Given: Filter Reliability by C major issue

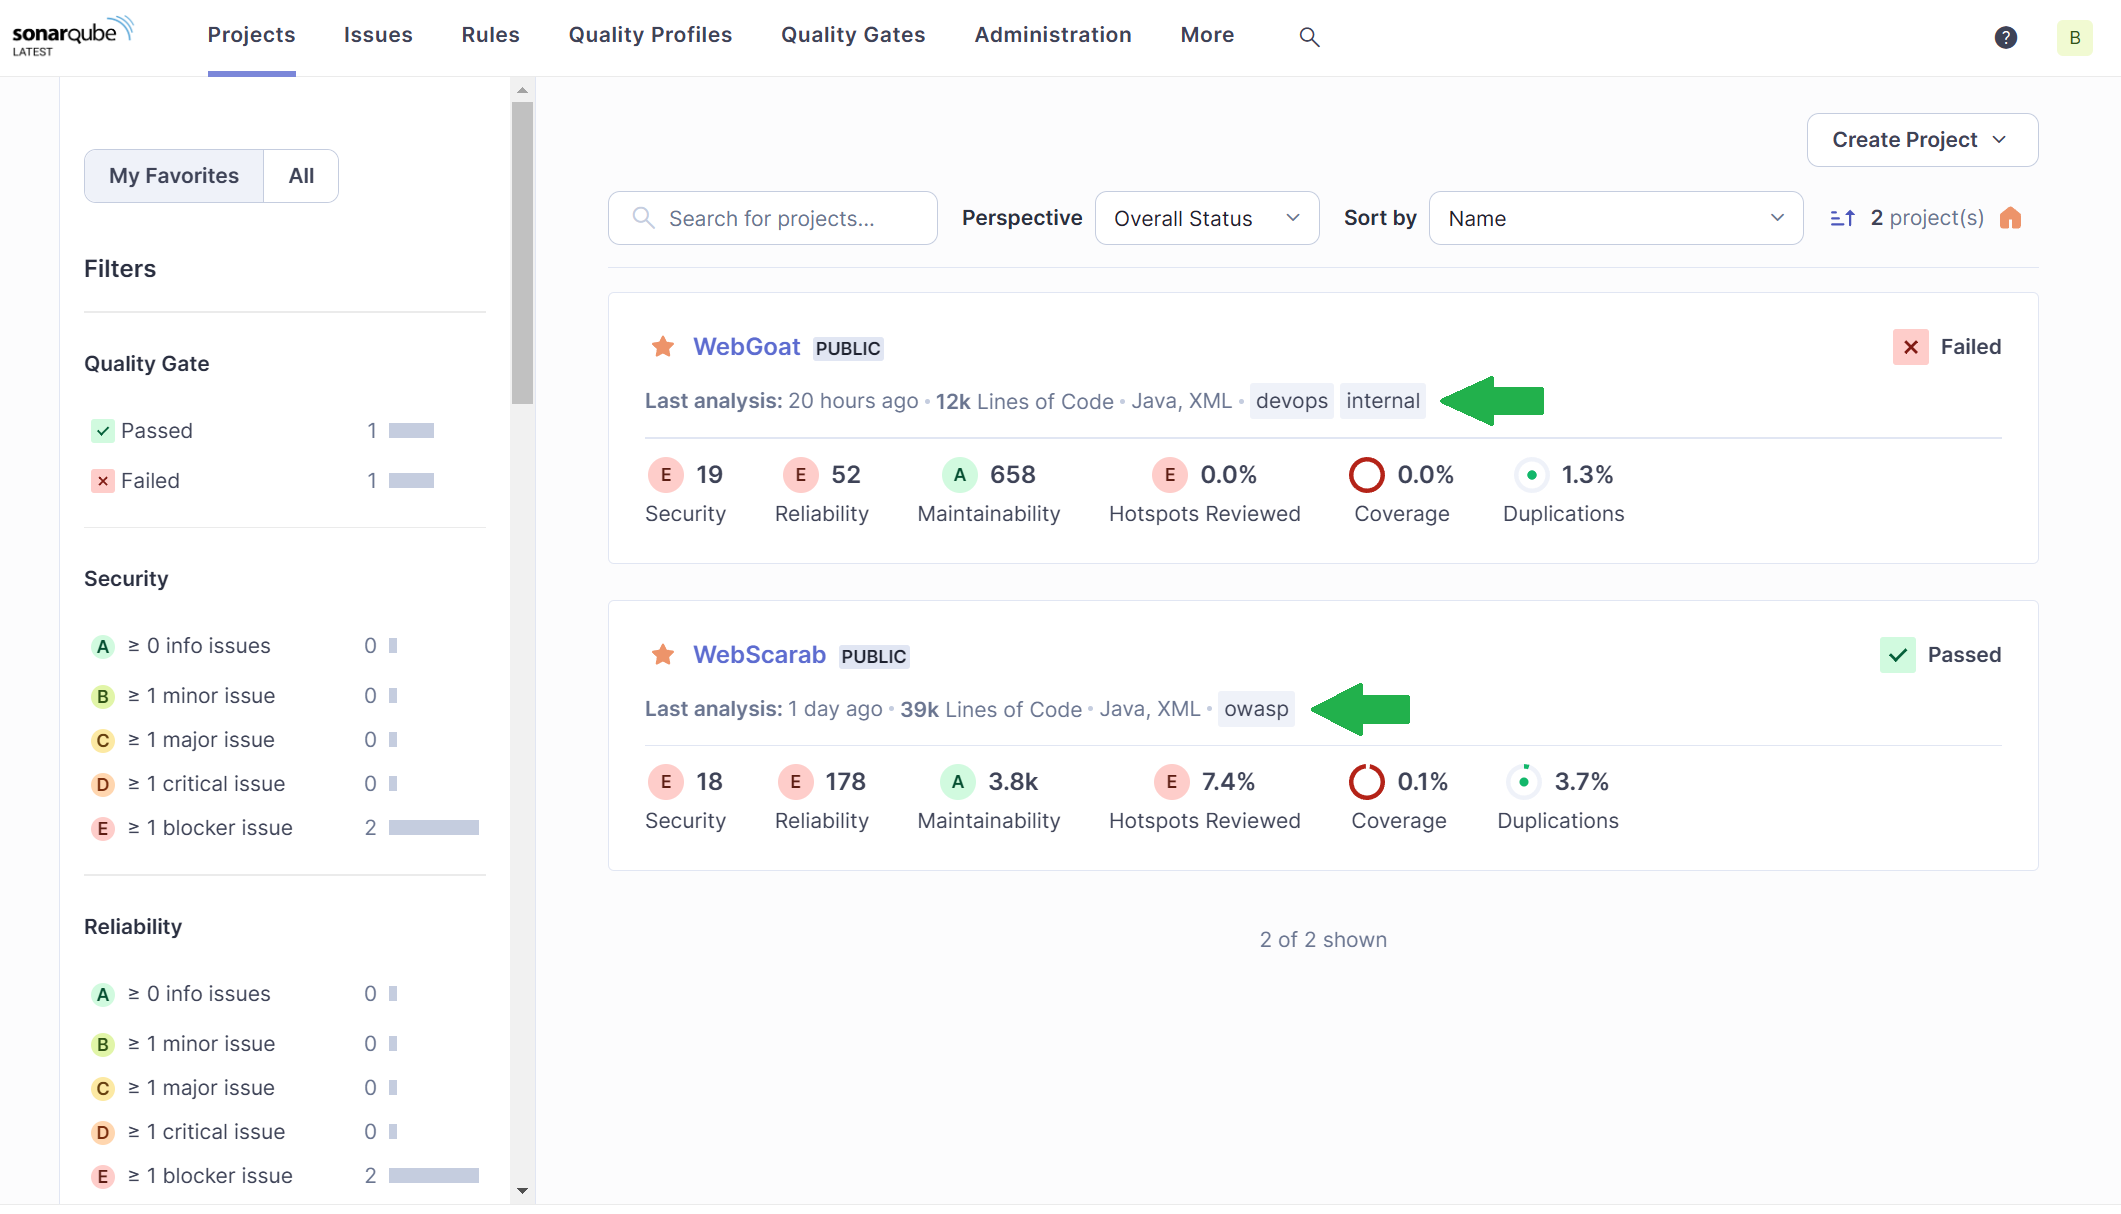Looking at the screenshot, I should pyautogui.click(x=284, y=1088).
